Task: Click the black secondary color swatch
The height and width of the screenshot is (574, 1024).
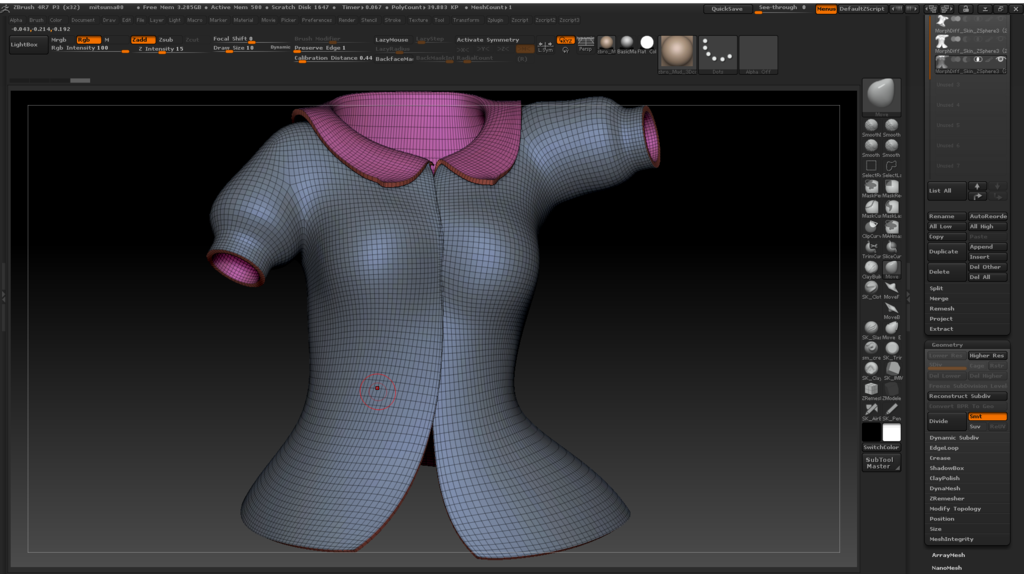Action: [871, 432]
